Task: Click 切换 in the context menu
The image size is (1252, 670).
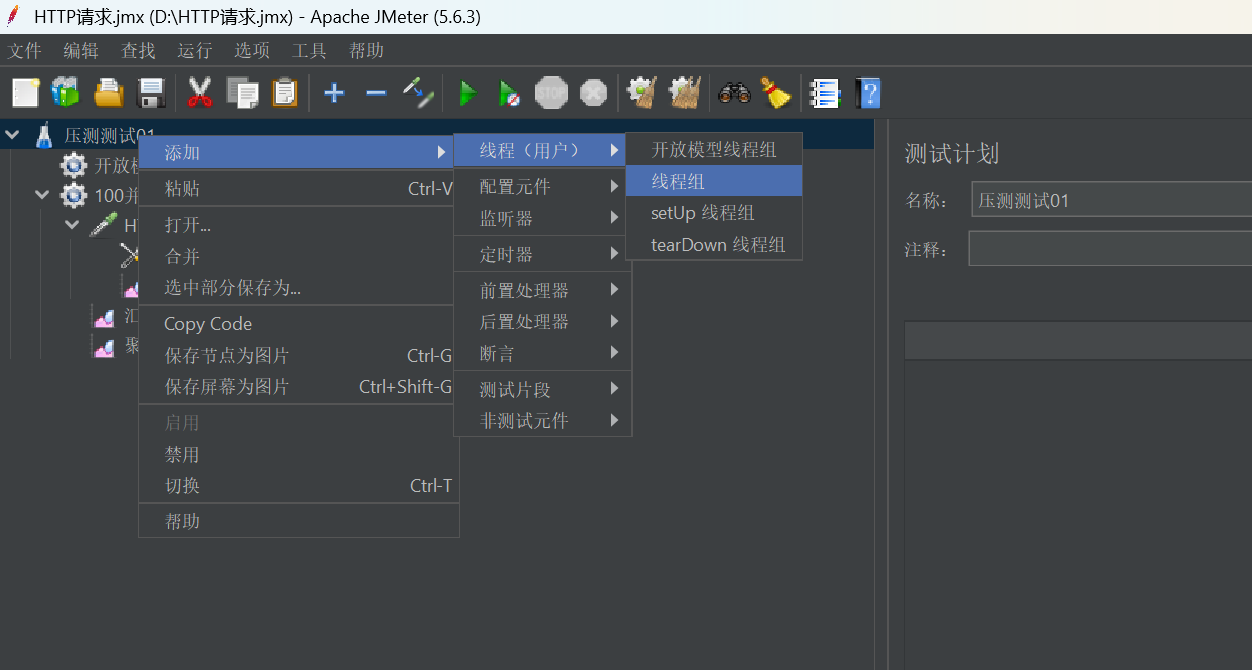Action: (x=298, y=485)
